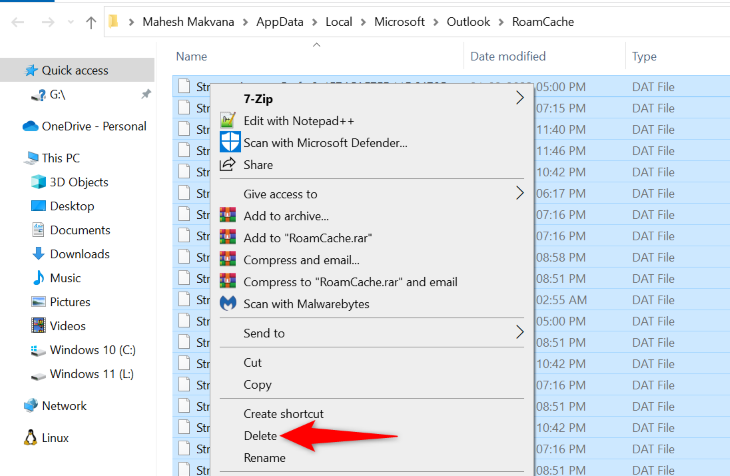Choose Rename from context menu
The width and height of the screenshot is (730, 476).
pos(372,457)
